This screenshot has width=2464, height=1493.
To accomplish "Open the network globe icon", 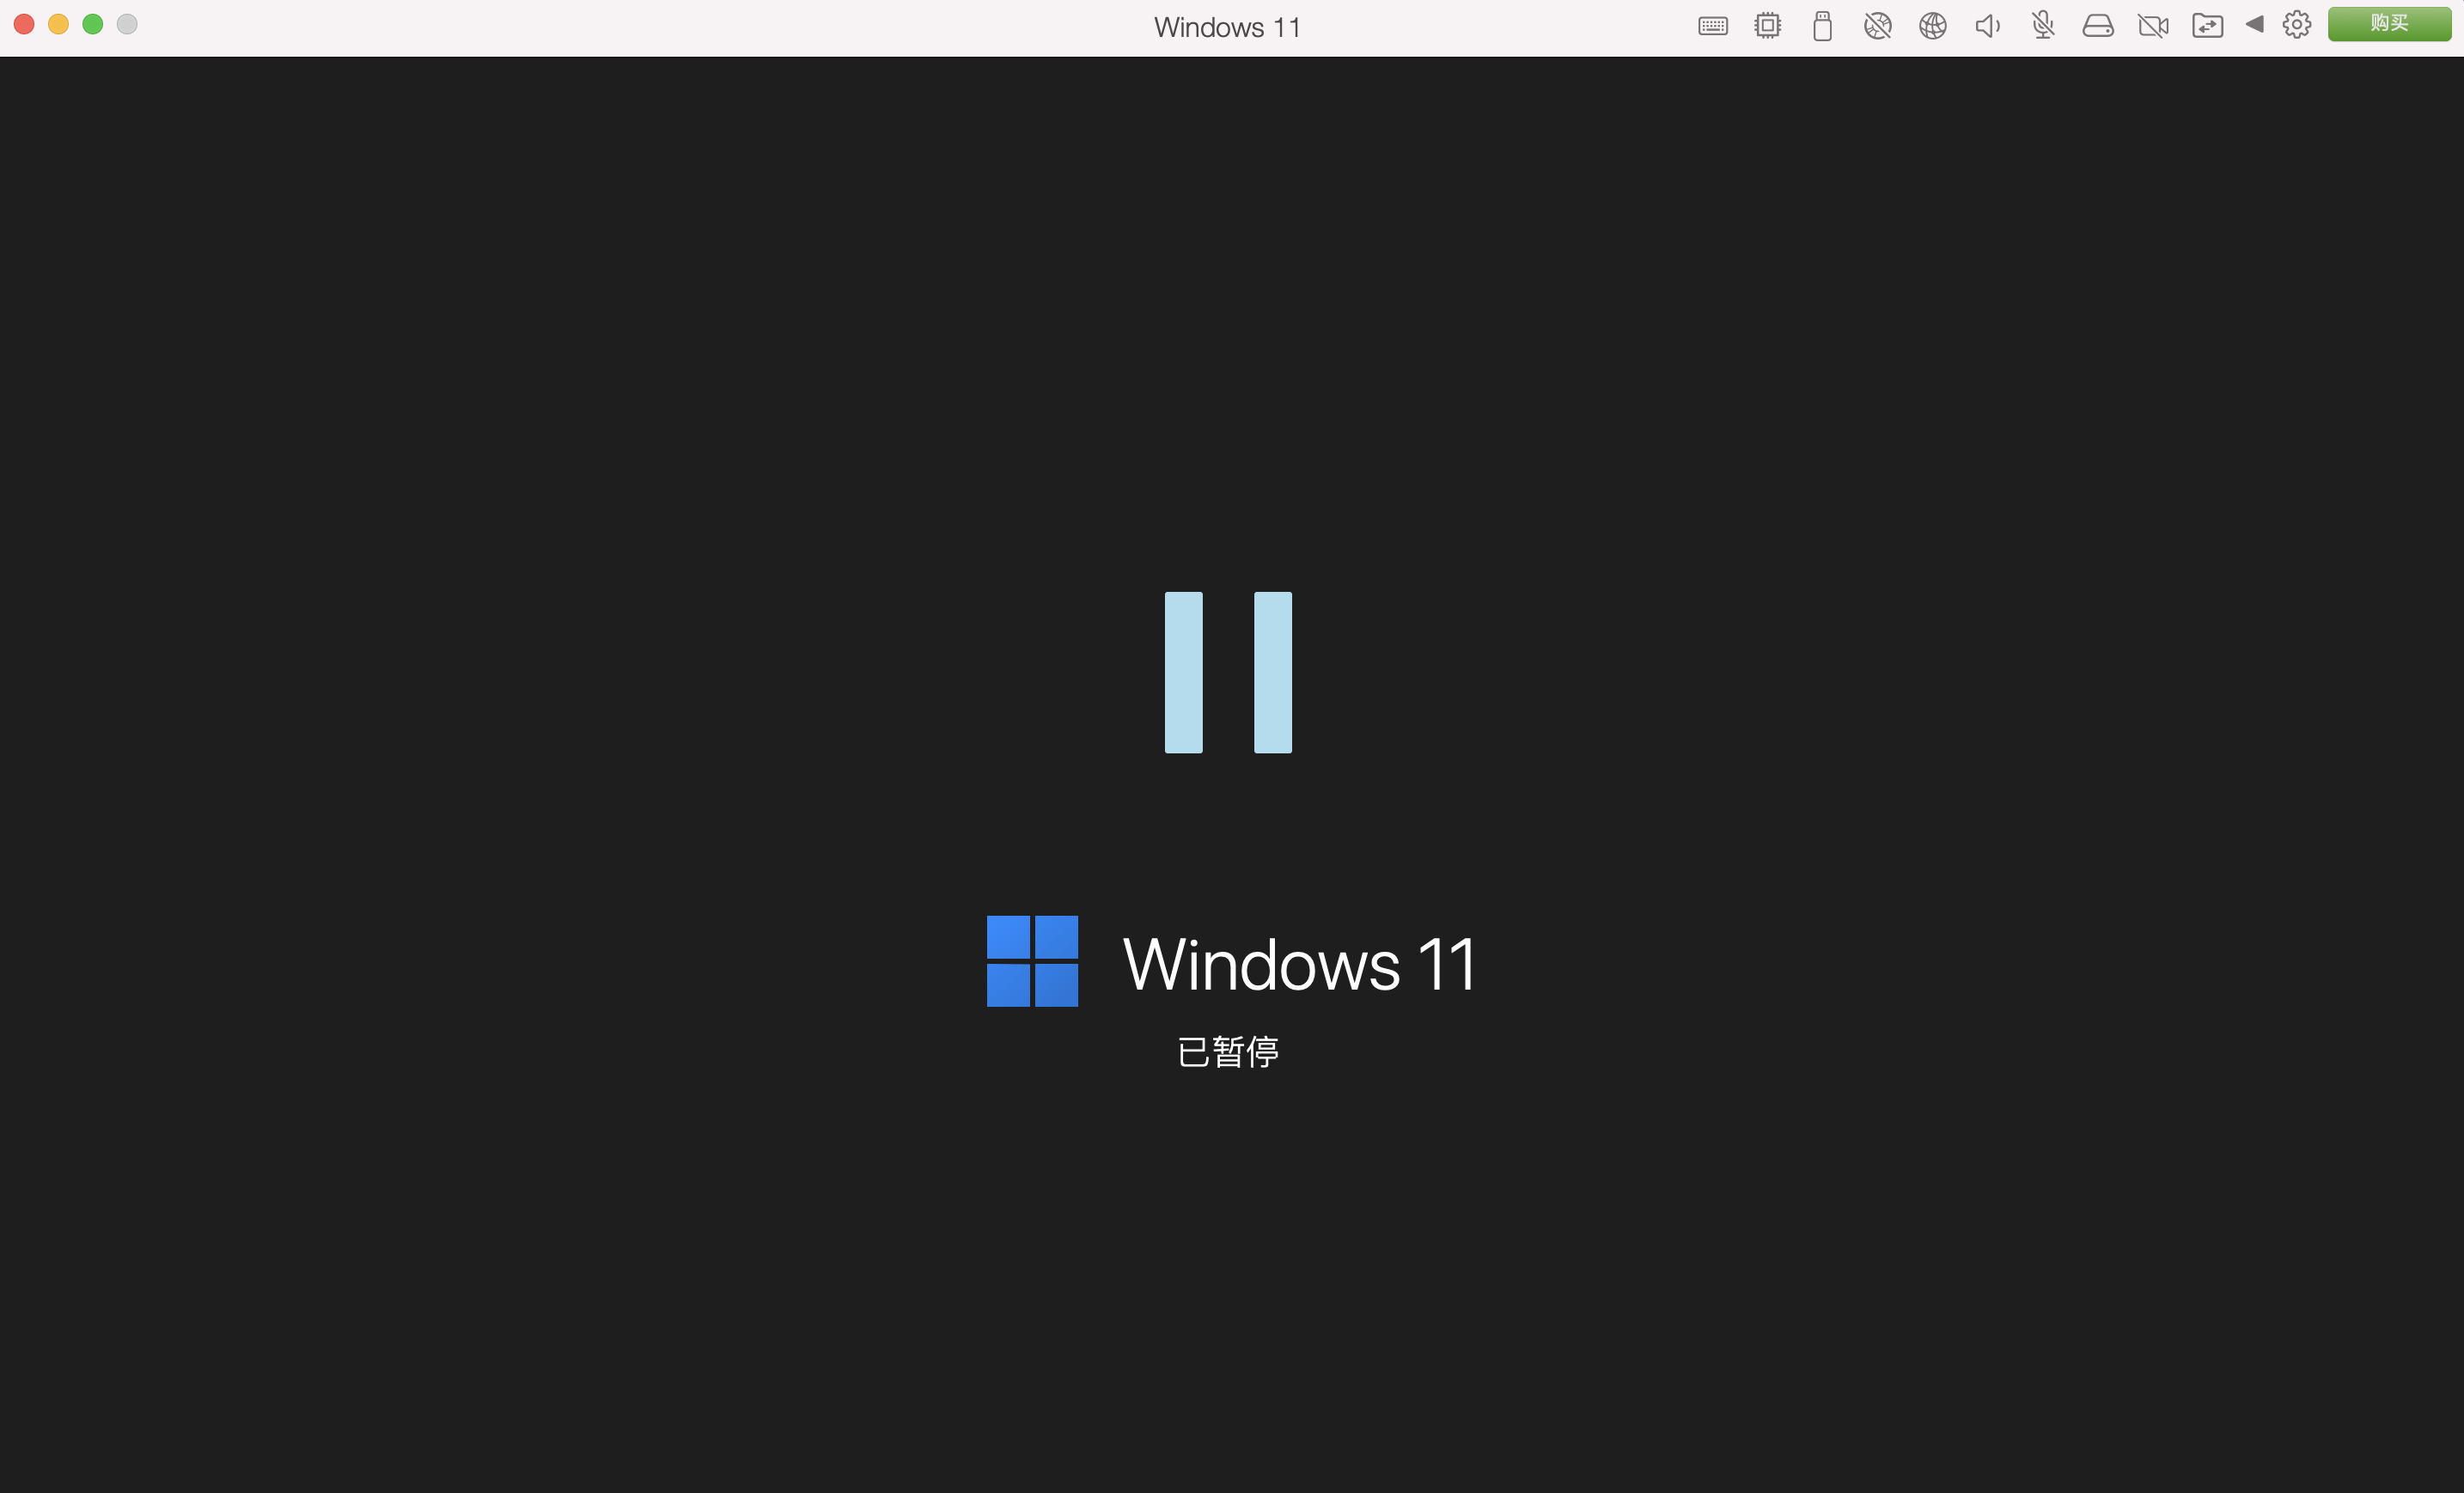I will [1932, 26].
